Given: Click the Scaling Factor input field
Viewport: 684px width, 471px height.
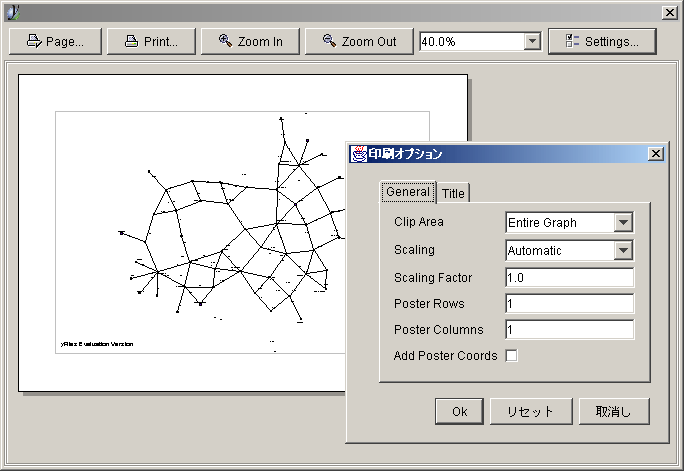Looking at the screenshot, I should [569, 277].
